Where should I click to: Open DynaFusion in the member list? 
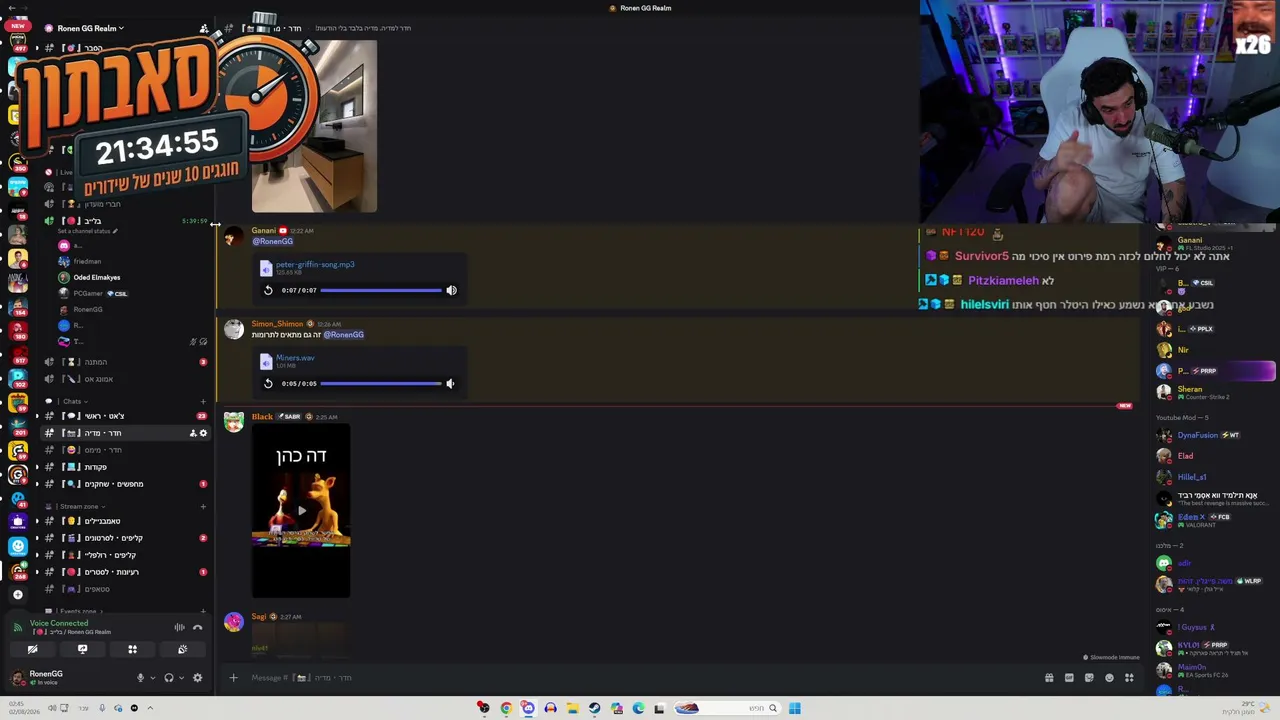1197,435
